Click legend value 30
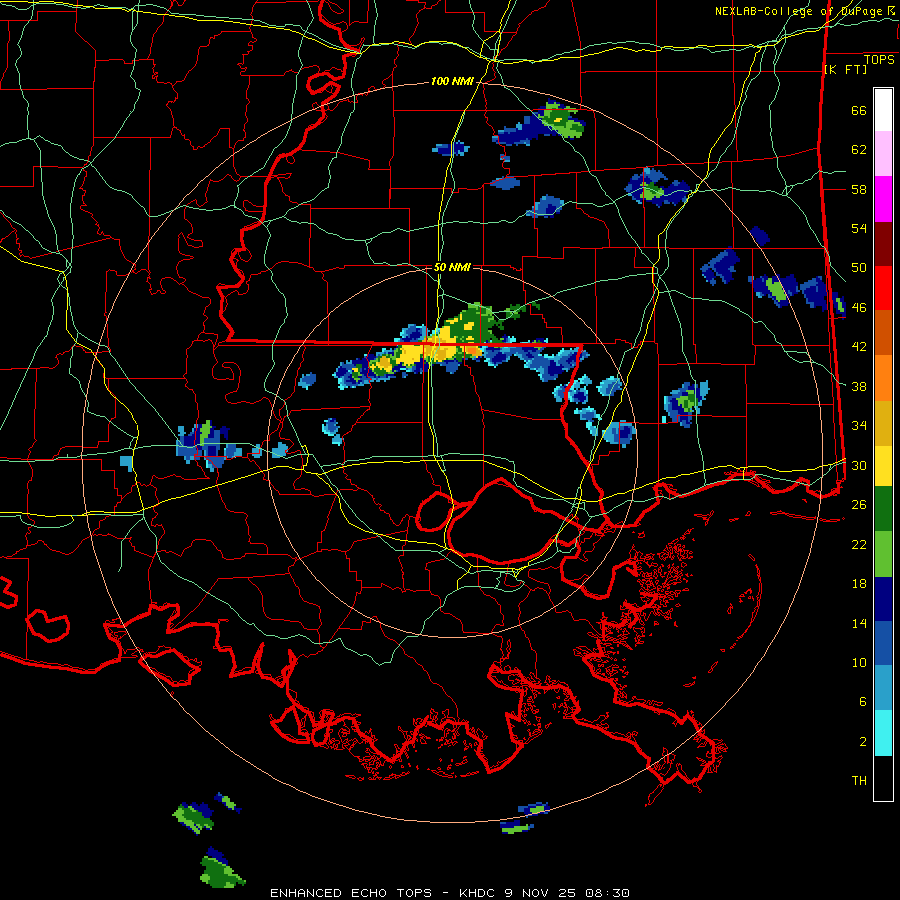The width and height of the screenshot is (900, 900). [859, 465]
